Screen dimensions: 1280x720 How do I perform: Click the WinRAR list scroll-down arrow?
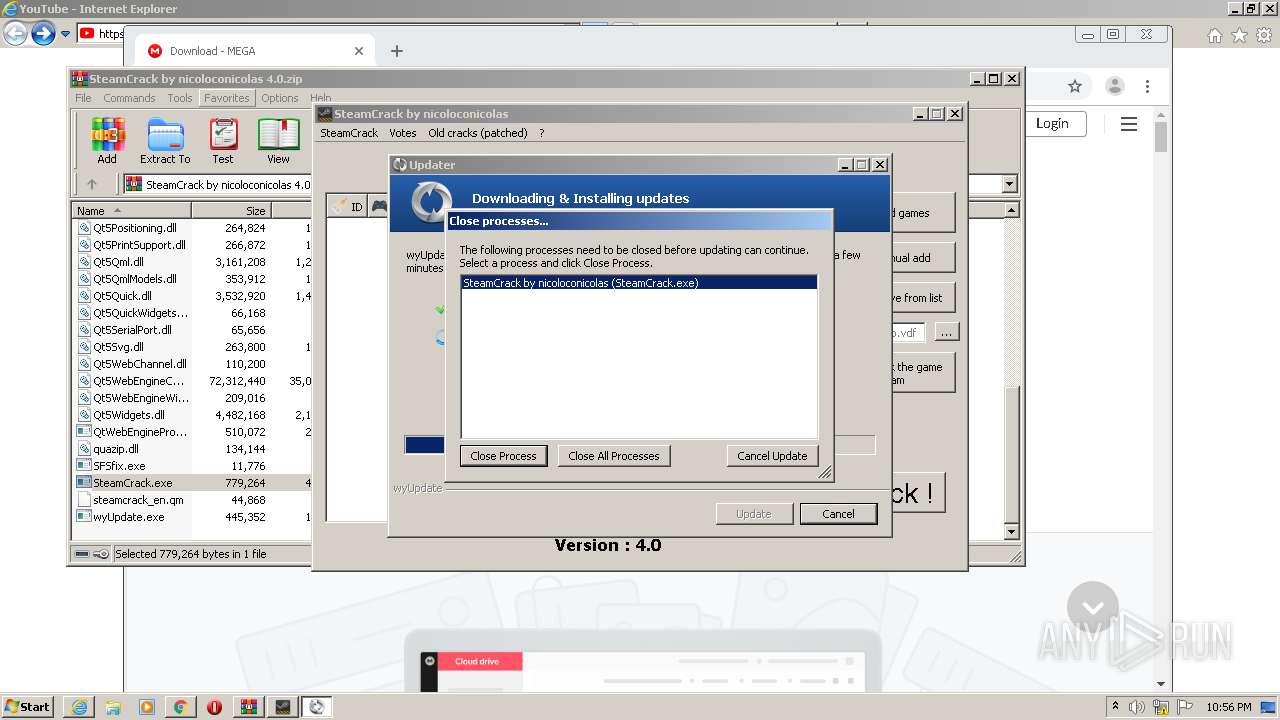(x=1011, y=532)
